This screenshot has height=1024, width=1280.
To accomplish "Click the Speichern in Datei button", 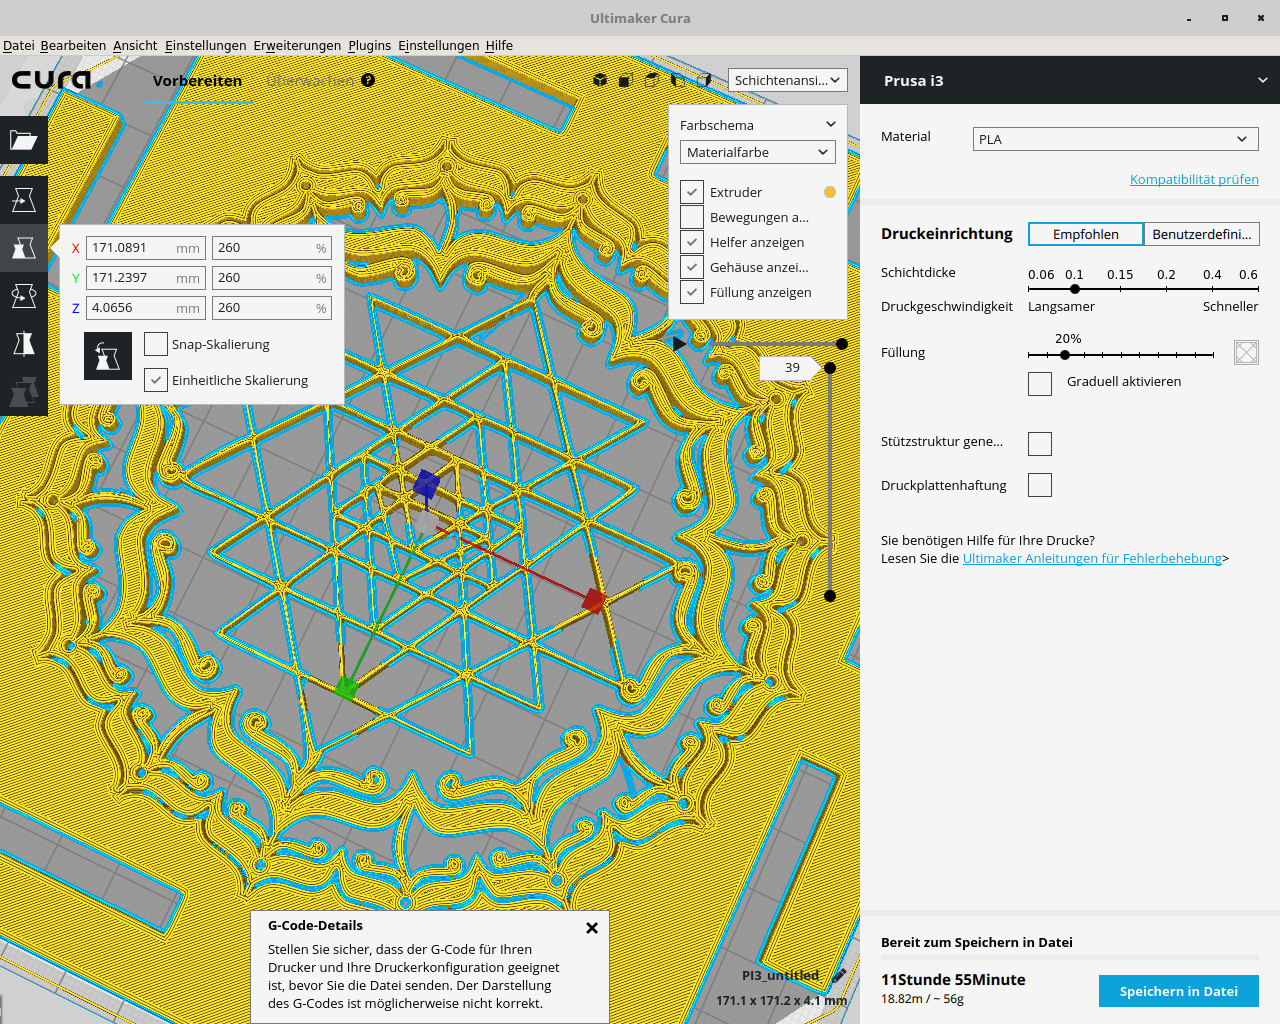I will (1179, 991).
